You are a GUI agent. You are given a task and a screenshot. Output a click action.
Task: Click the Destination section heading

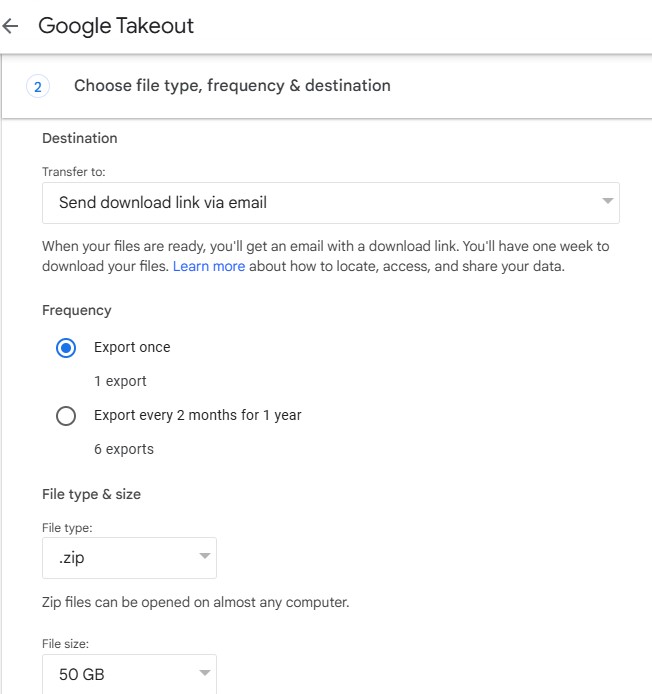pos(80,138)
